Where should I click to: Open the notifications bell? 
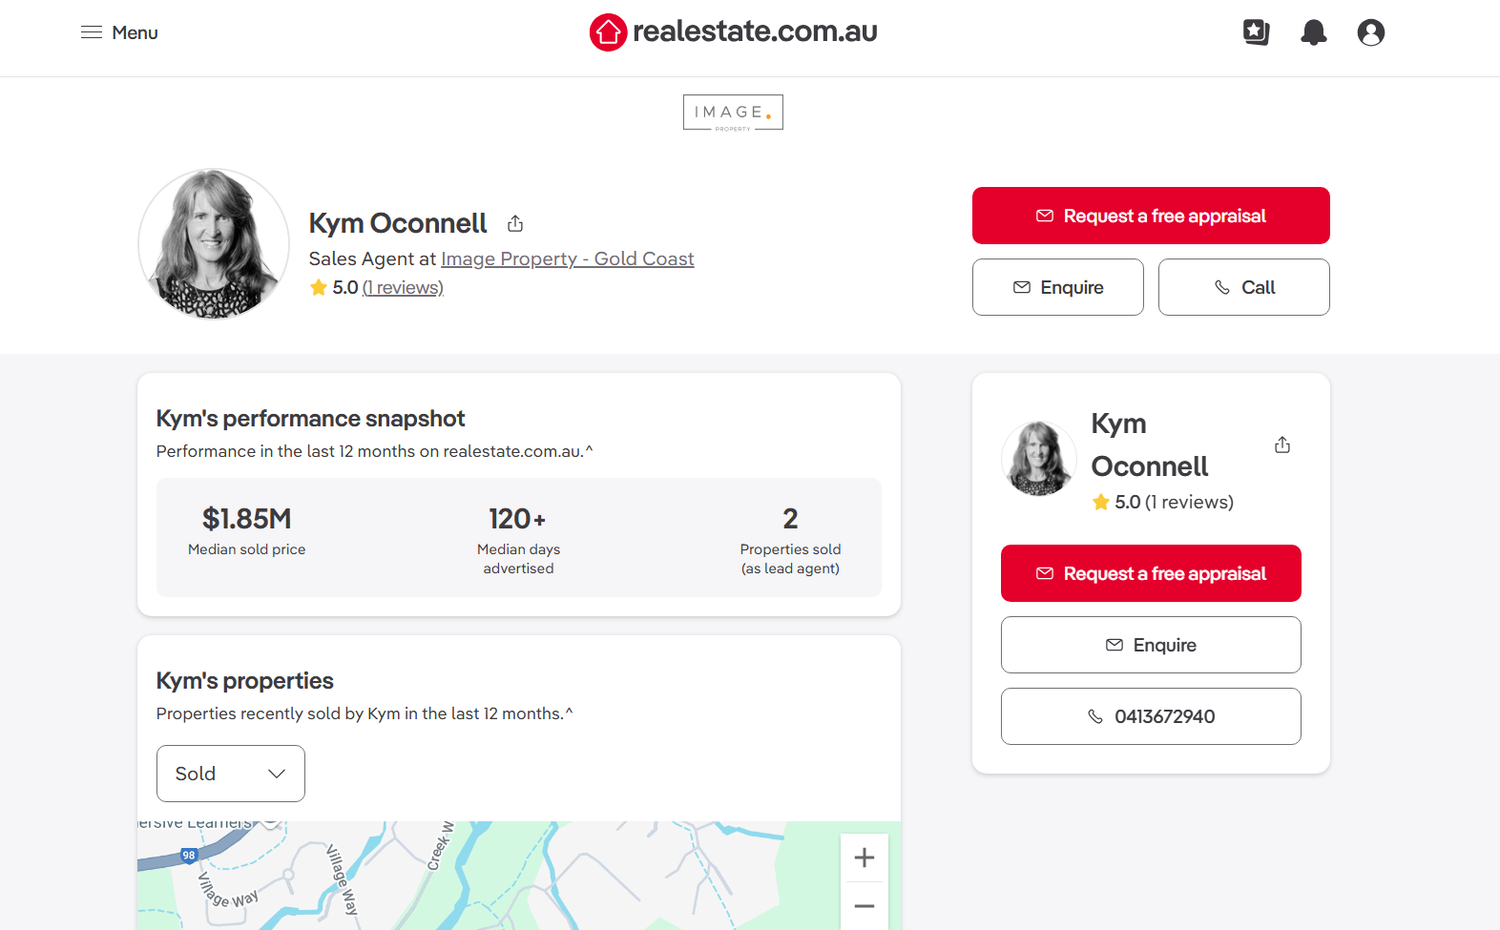pyautogui.click(x=1313, y=32)
